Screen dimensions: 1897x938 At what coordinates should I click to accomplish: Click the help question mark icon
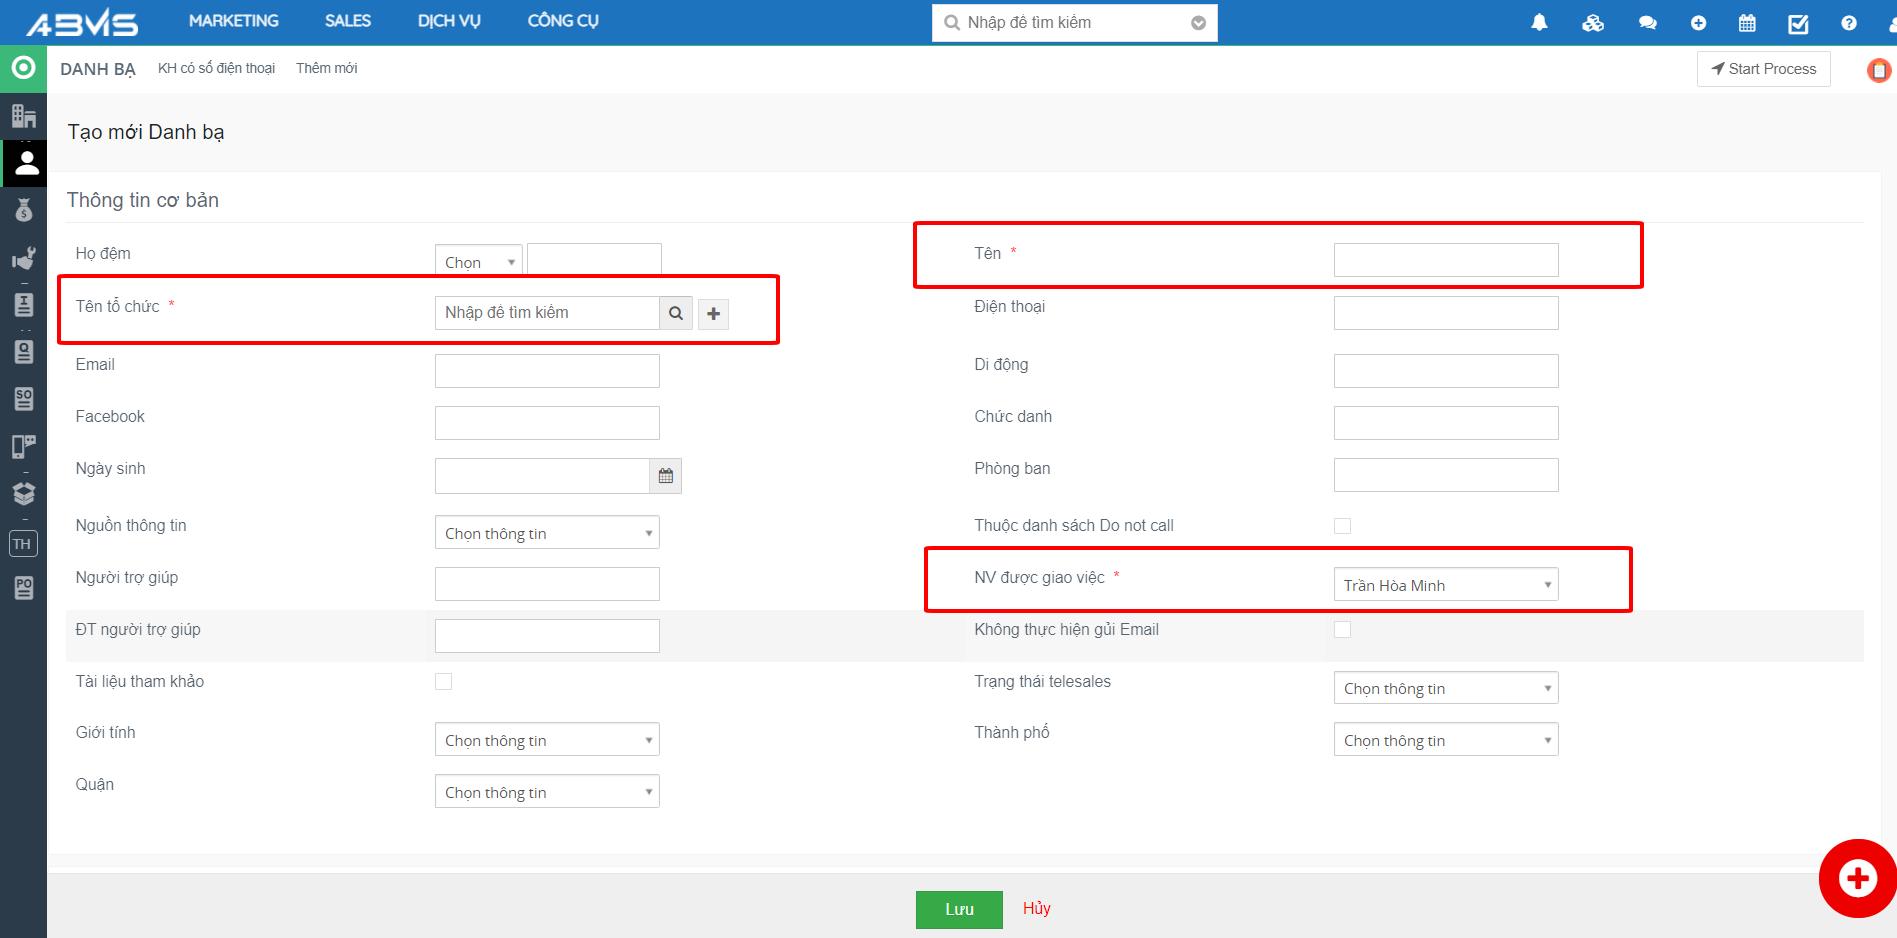pyautogui.click(x=1849, y=22)
